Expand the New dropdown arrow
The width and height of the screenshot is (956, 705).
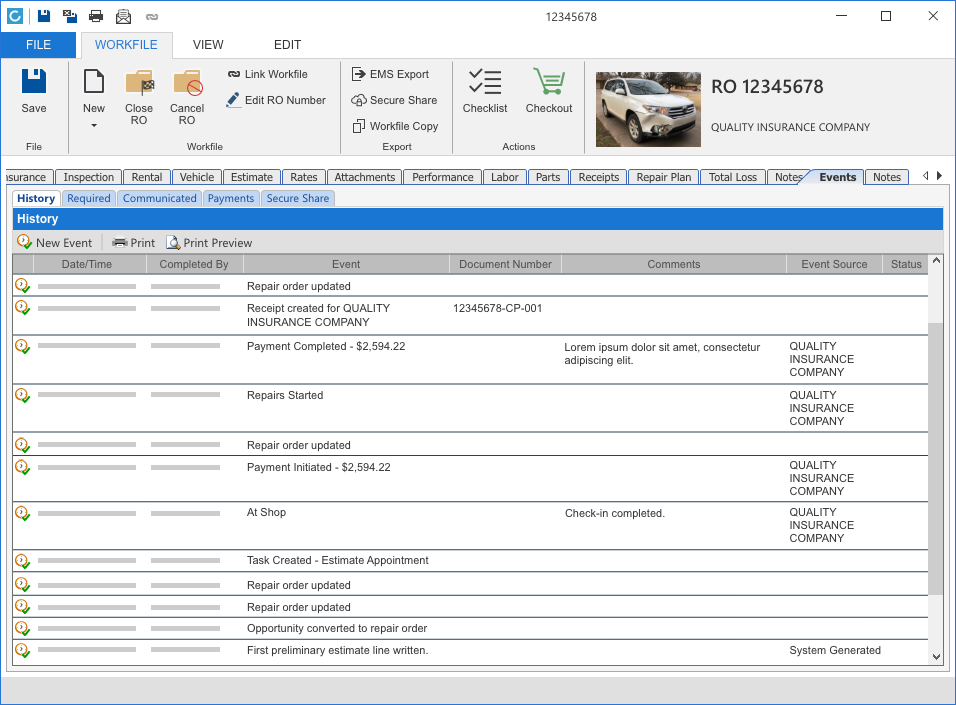pyautogui.click(x=94, y=126)
